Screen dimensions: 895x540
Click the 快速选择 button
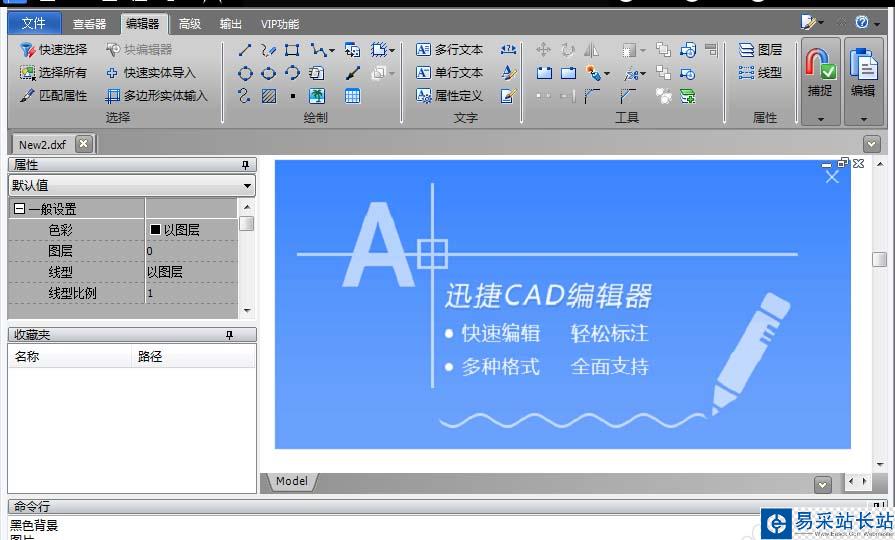point(54,50)
